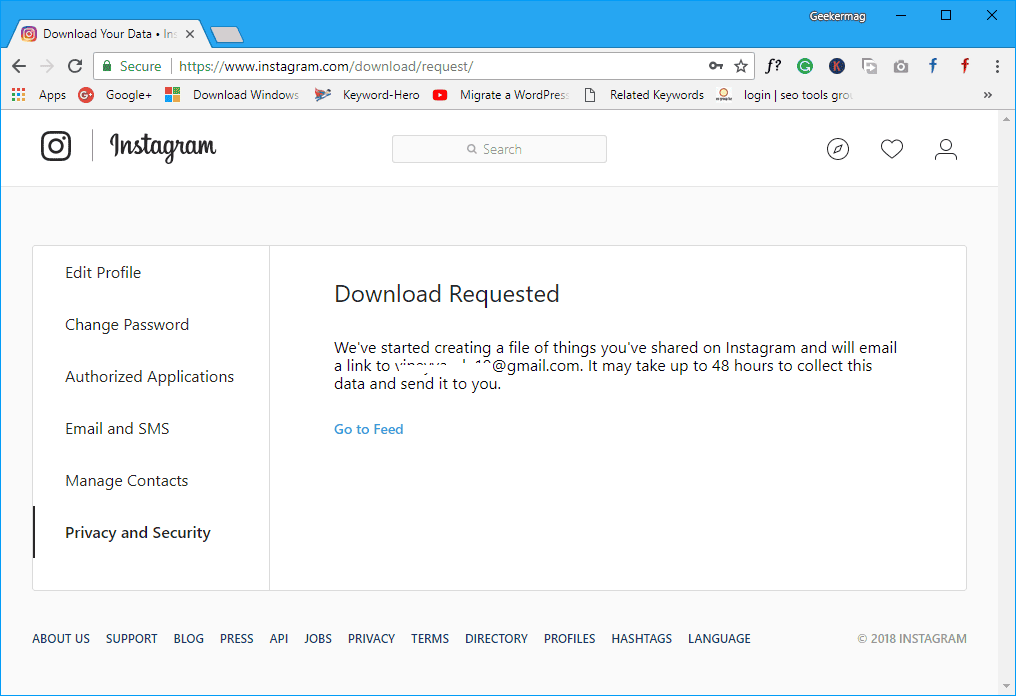Open the BLOG footer link
1016x696 pixels.
(189, 638)
